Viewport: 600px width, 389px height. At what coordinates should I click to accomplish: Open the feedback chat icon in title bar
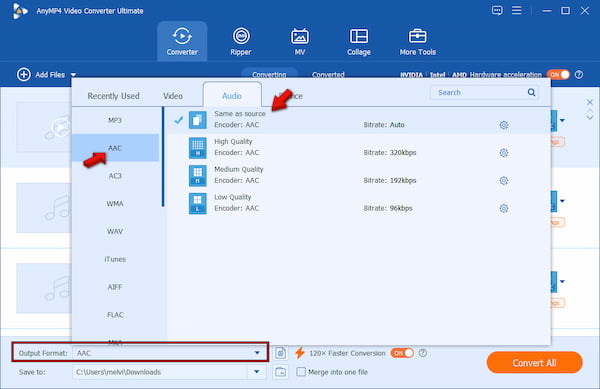point(497,10)
